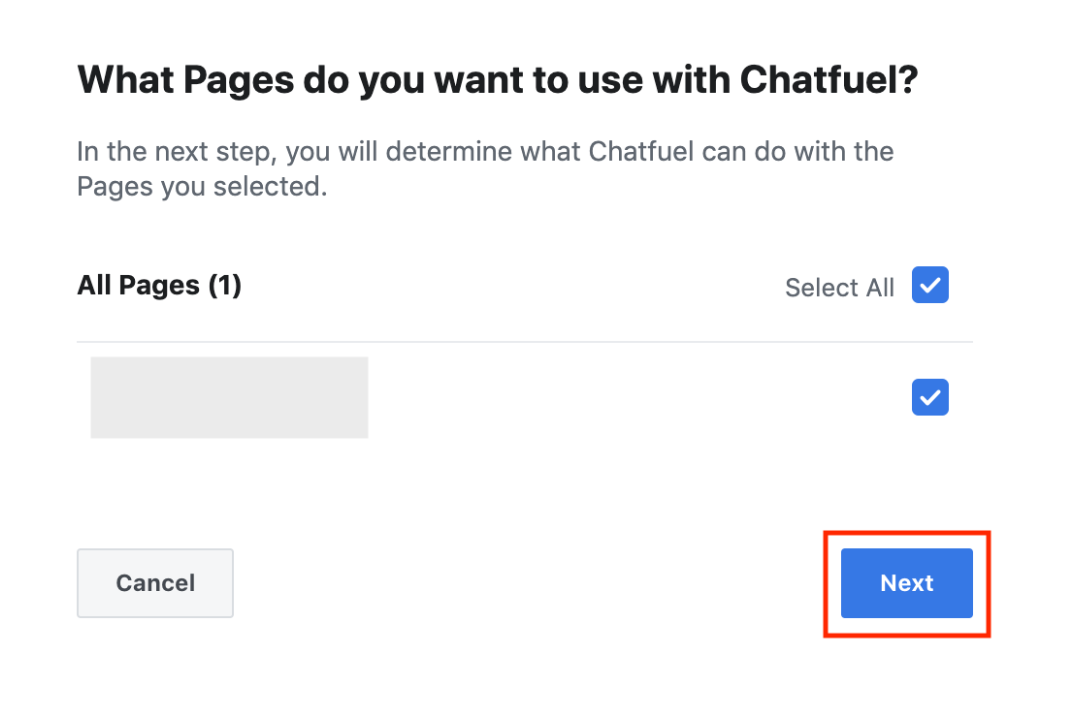
Task: Click the "All Pages (1)" heading
Action: pos(159,285)
